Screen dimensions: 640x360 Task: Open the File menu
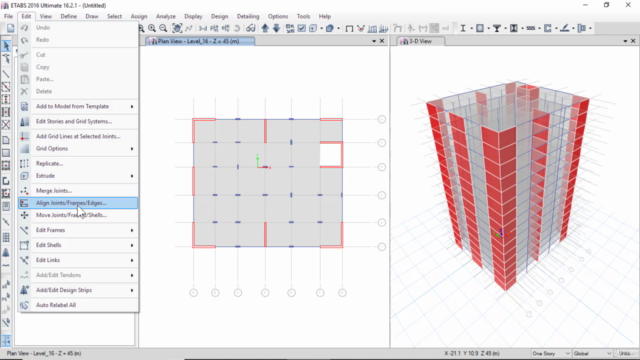[8, 16]
